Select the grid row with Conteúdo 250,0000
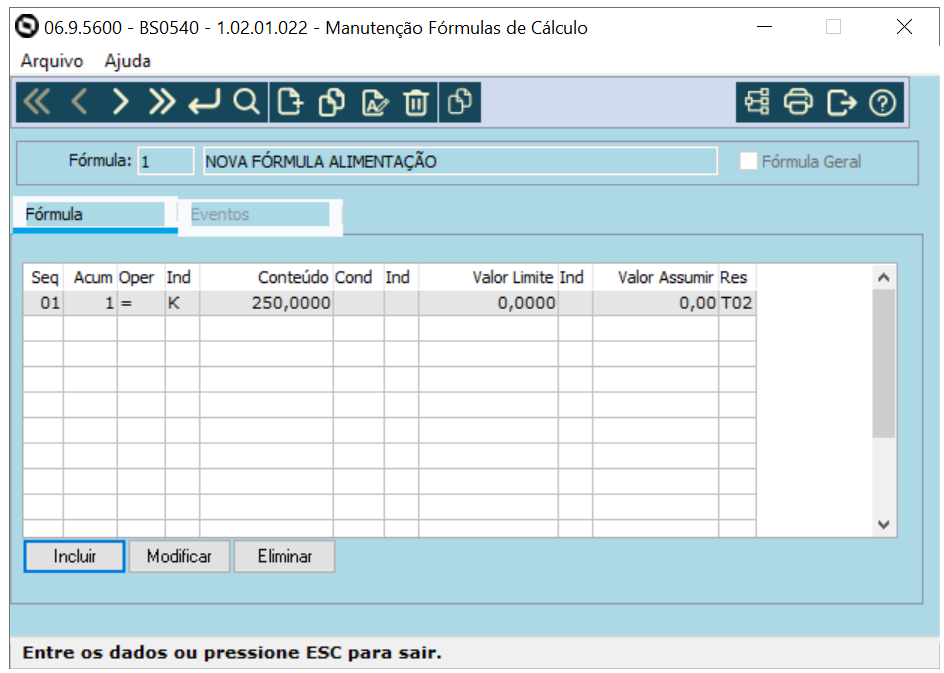 point(293,302)
